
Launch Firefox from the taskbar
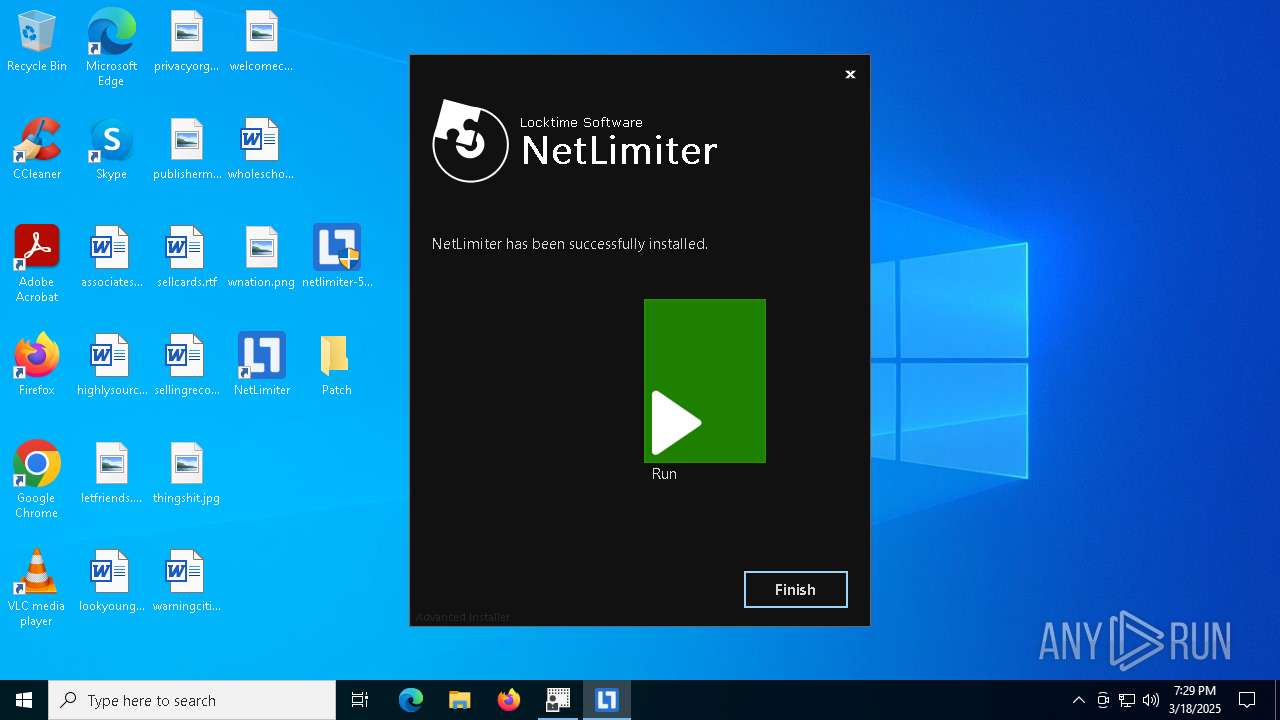tap(508, 700)
